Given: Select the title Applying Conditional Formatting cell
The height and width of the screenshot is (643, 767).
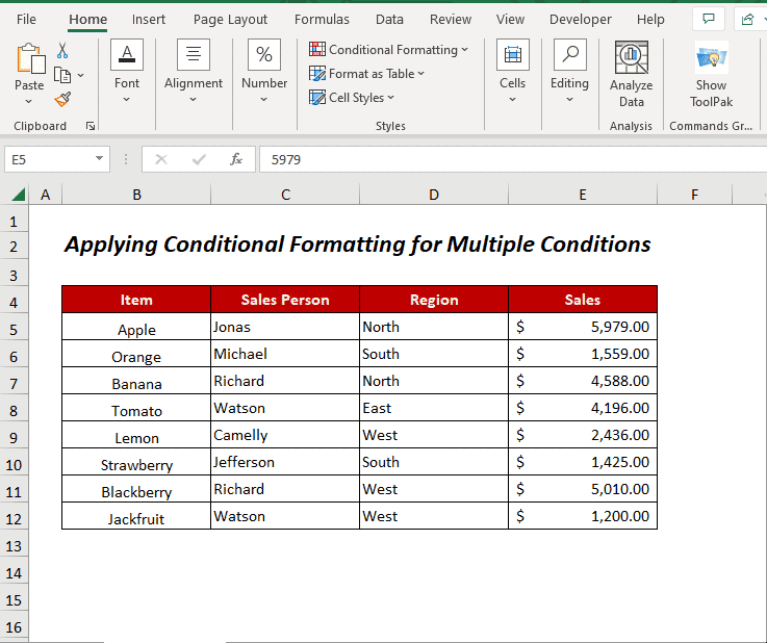Looking at the screenshot, I should point(358,244).
